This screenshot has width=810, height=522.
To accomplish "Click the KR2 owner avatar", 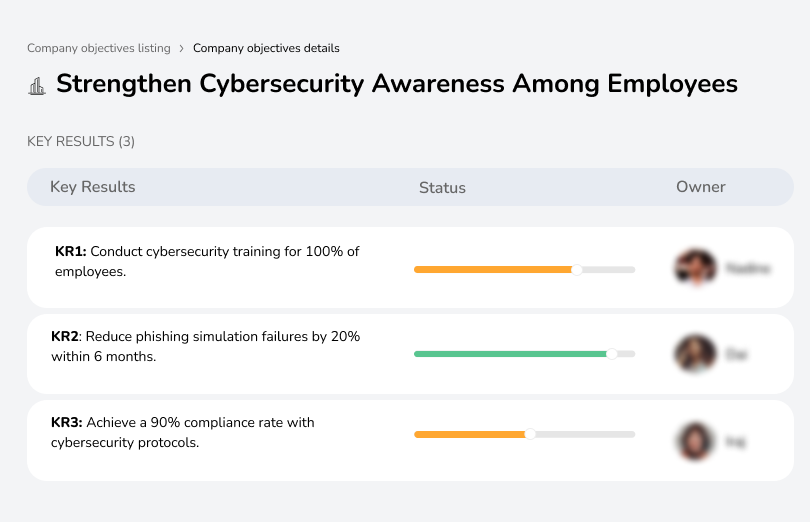I will click(696, 354).
